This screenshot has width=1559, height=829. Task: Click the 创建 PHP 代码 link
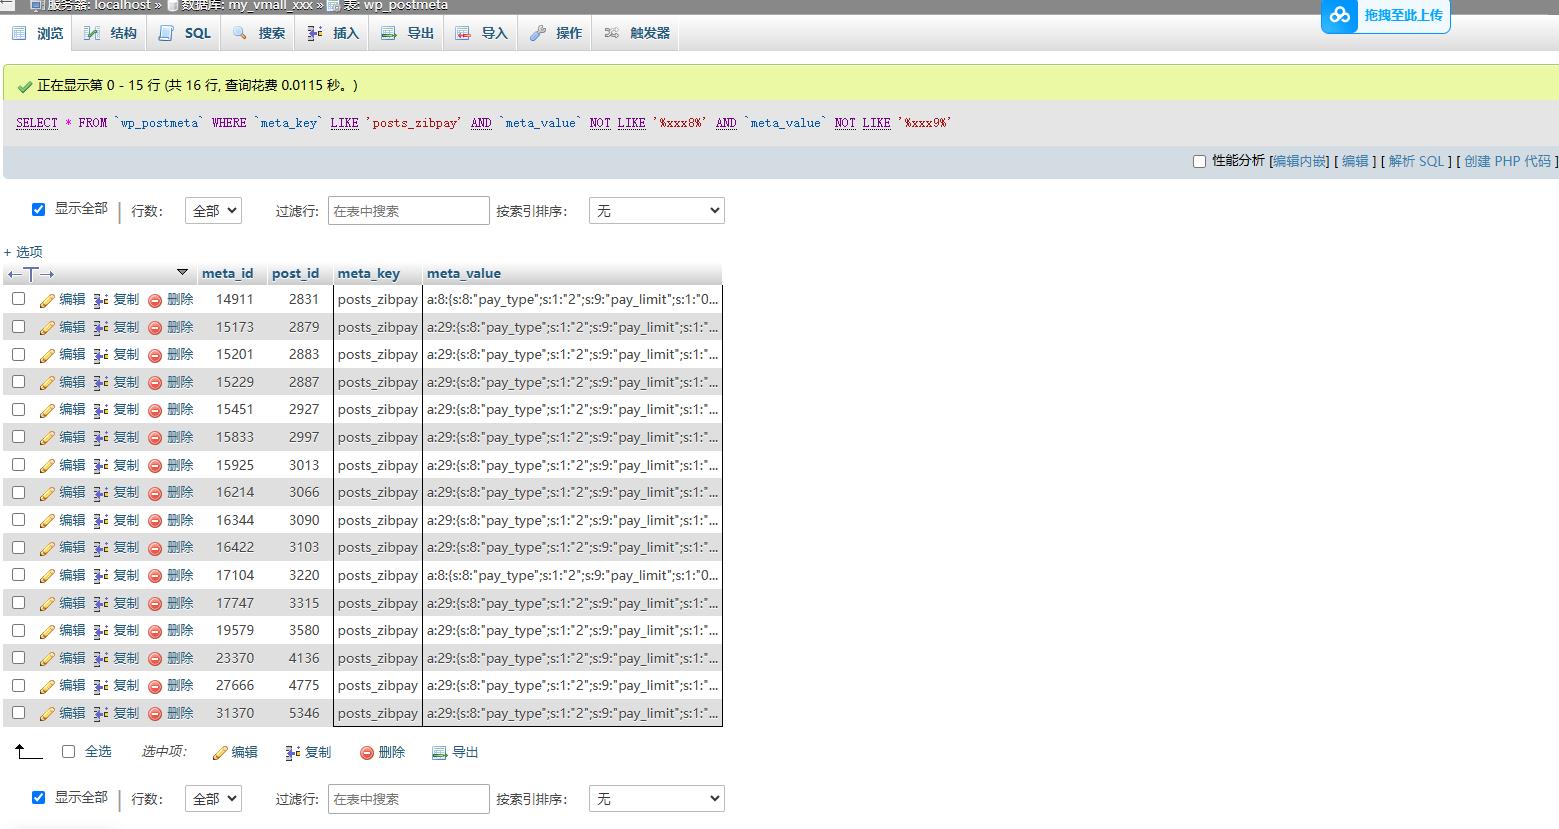1507,161
